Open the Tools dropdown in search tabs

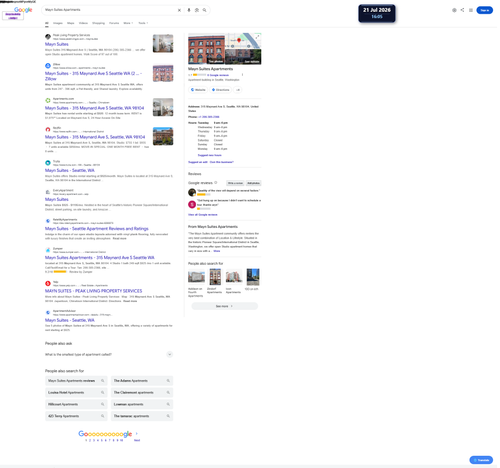[x=144, y=23]
